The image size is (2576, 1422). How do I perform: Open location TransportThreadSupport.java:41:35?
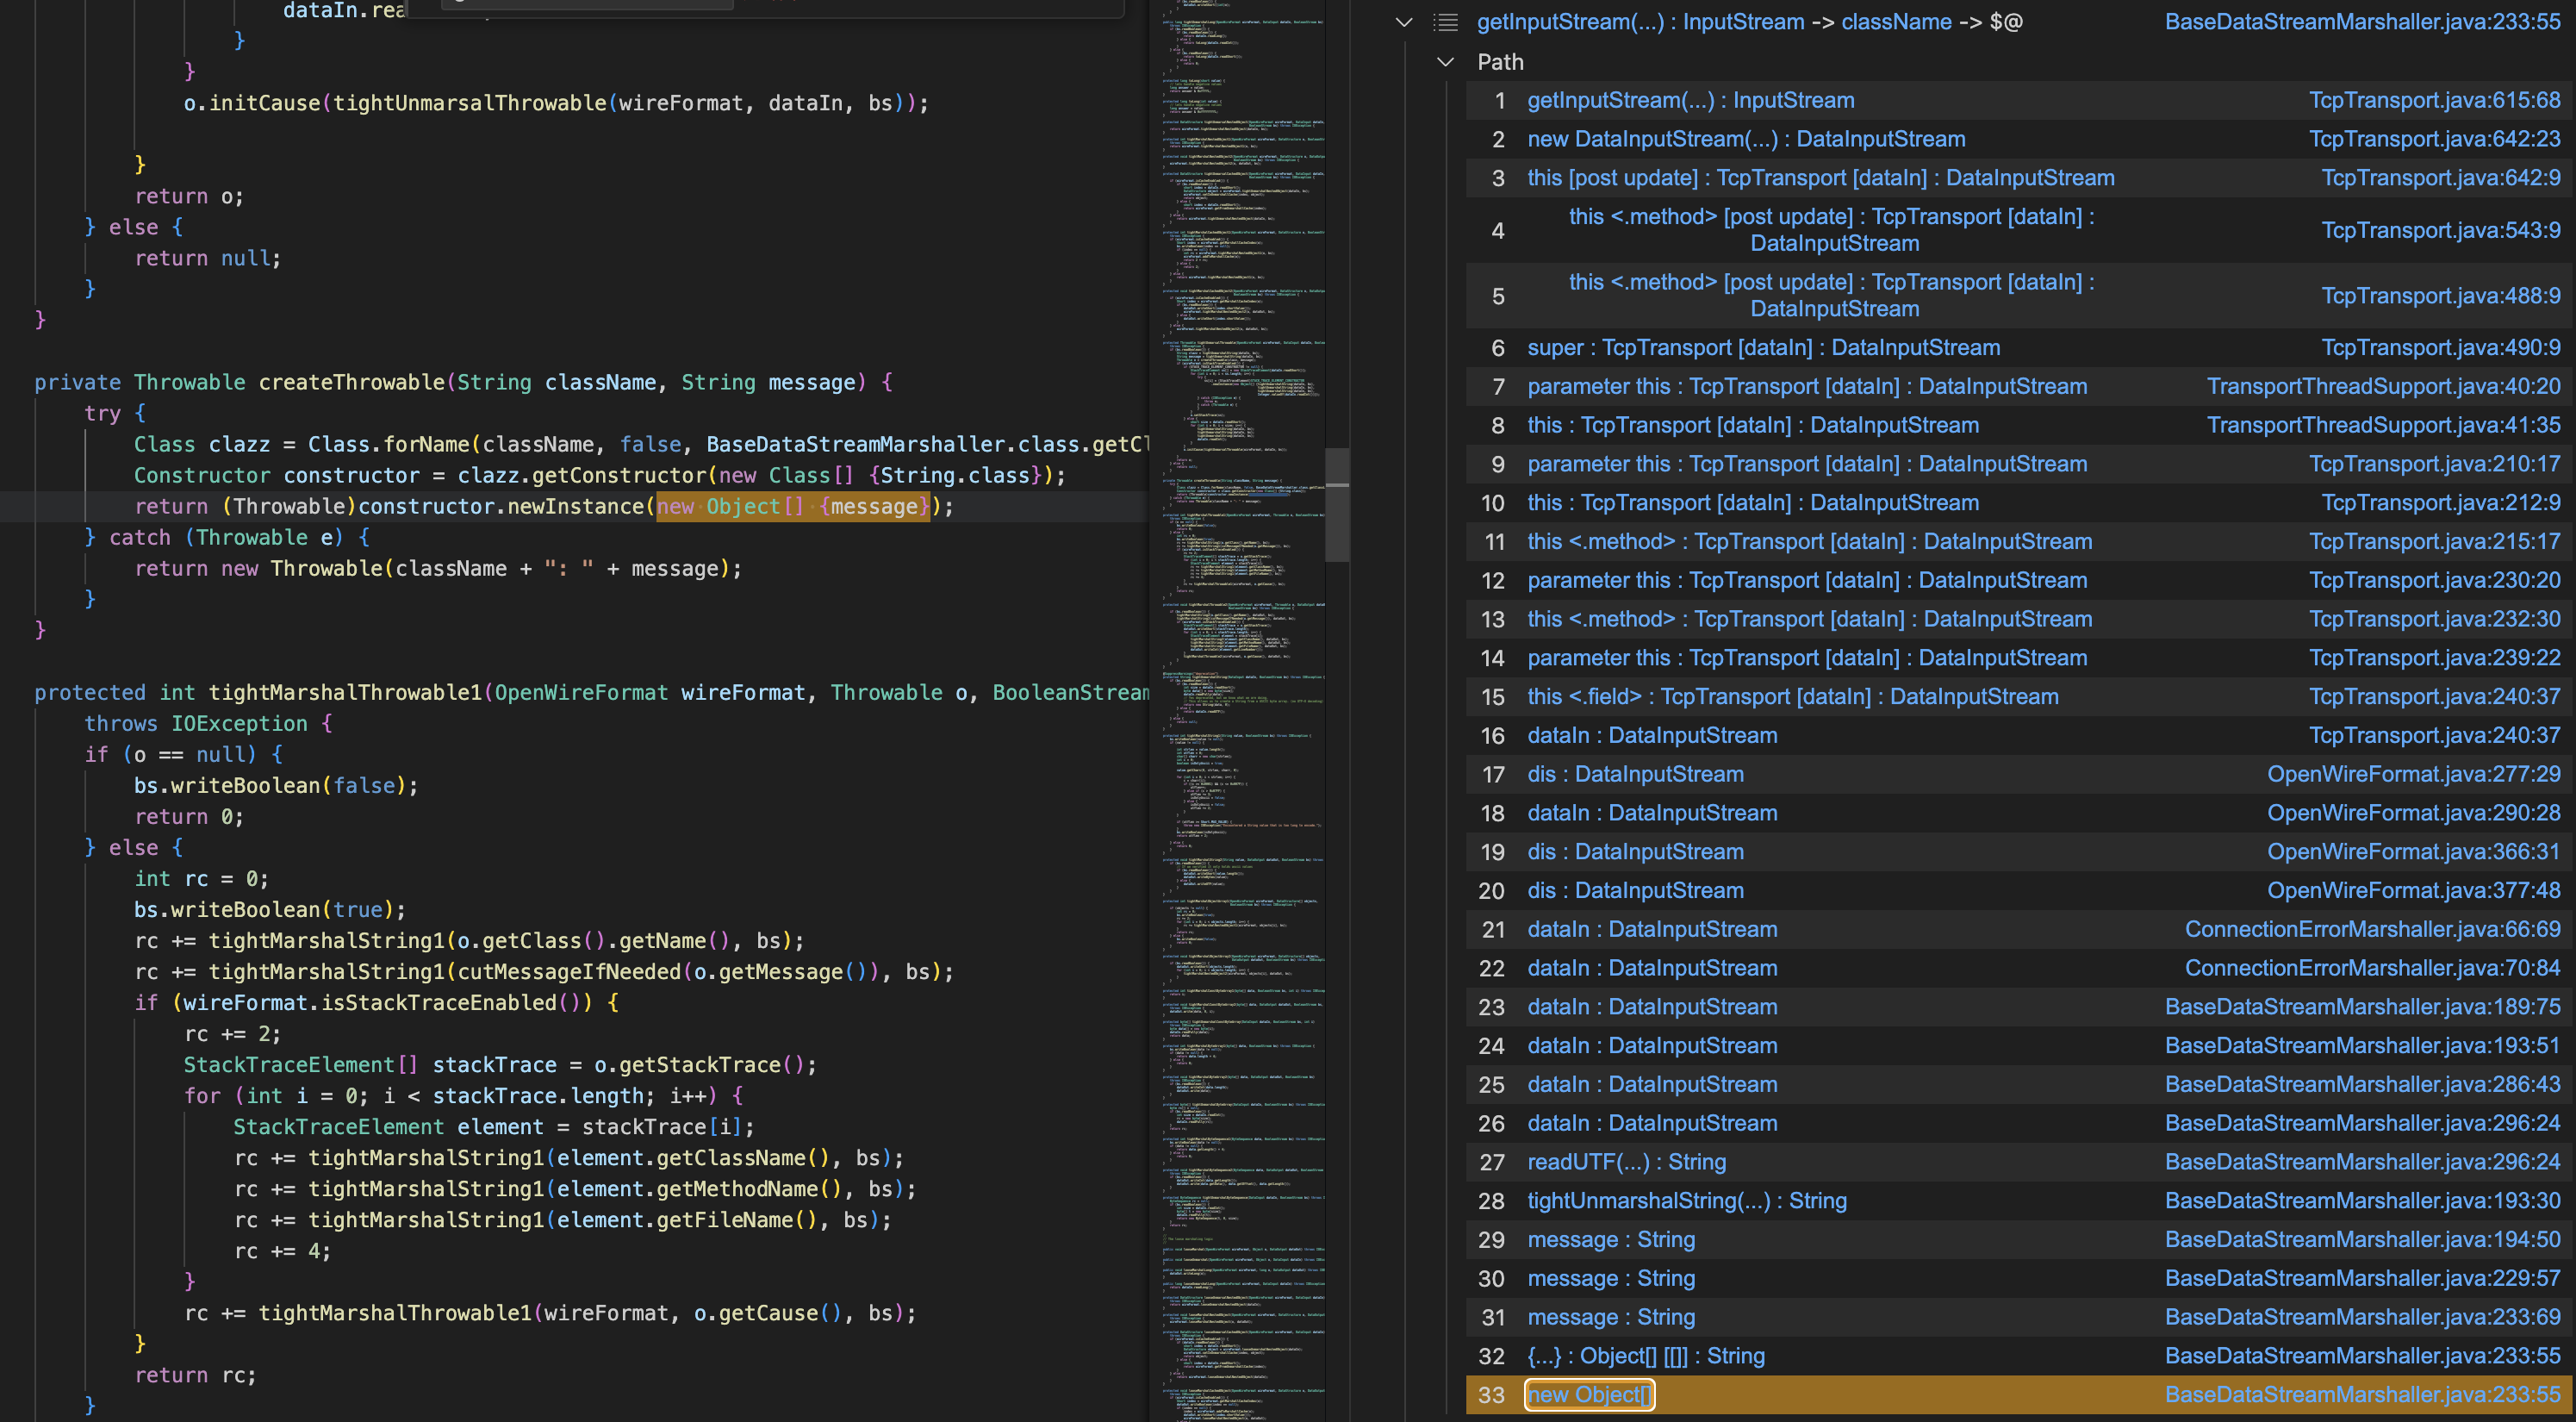tap(2383, 425)
